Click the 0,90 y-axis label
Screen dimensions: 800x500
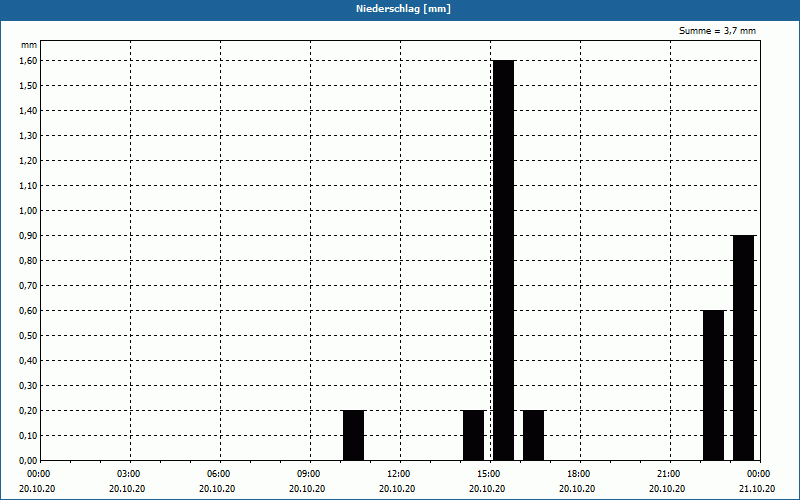click(x=28, y=236)
